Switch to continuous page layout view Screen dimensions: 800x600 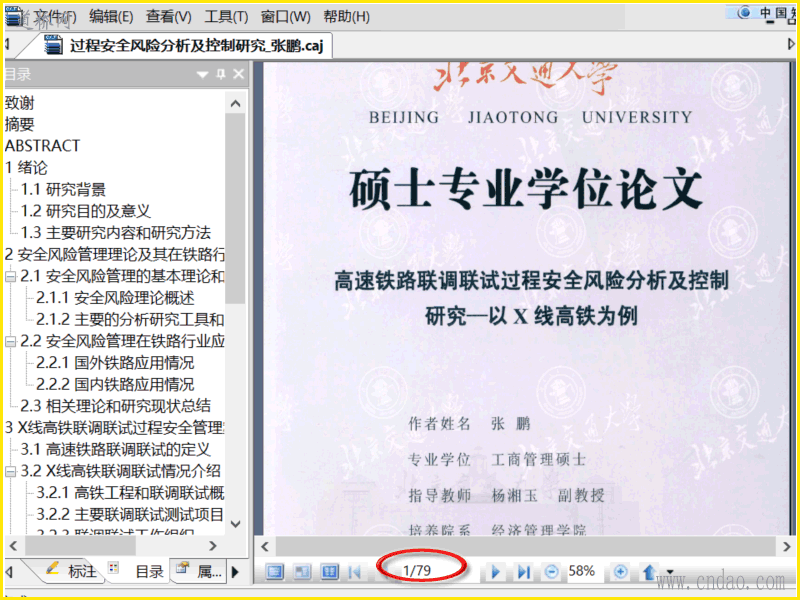[275, 571]
